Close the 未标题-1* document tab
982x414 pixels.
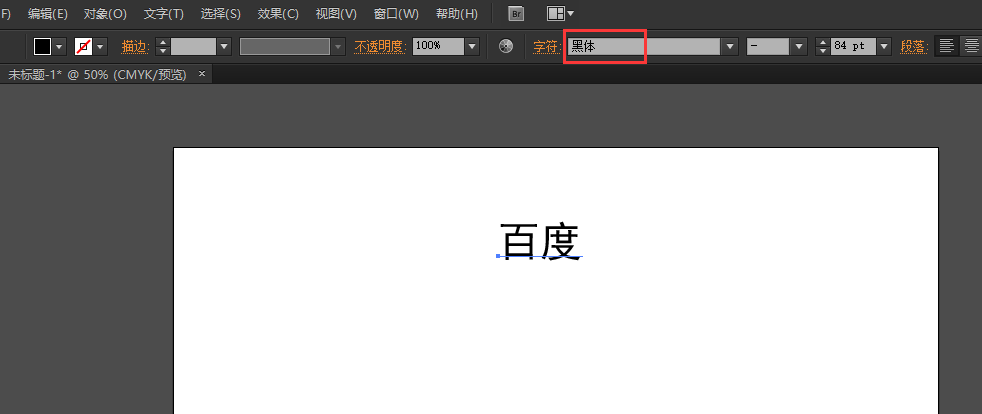click(x=202, y=74)
